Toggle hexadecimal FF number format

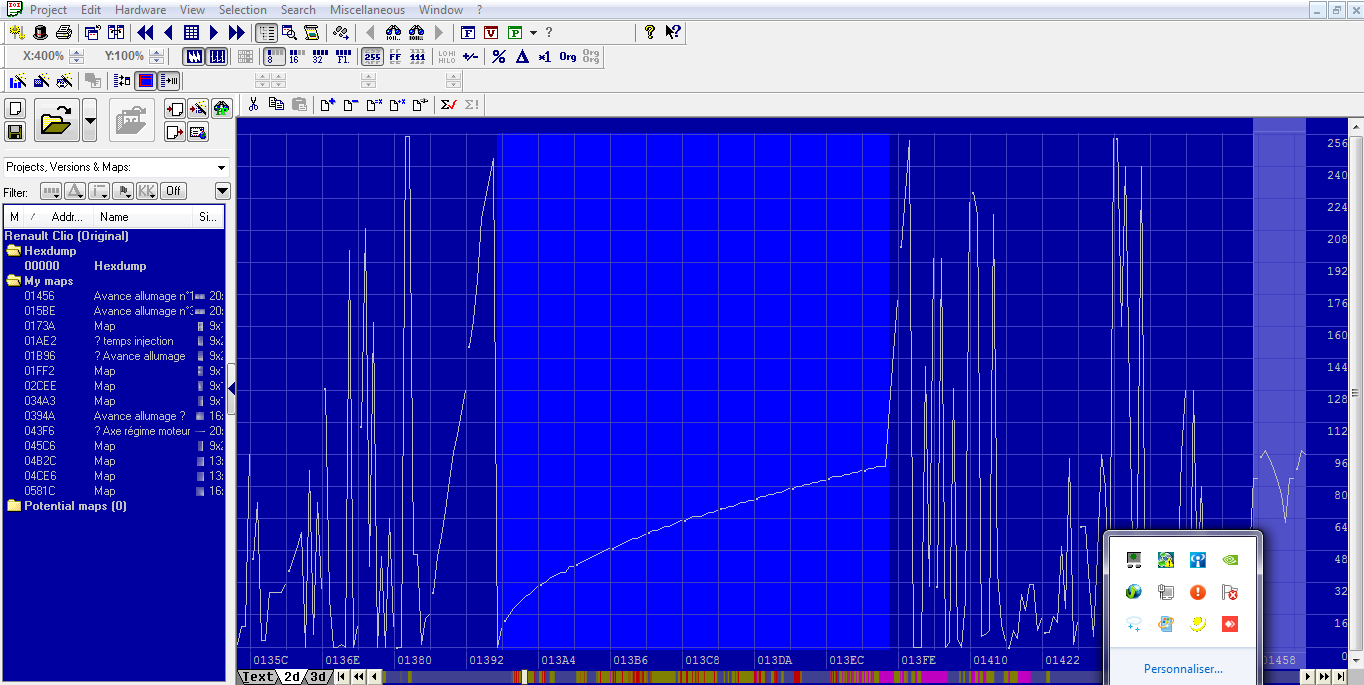[395, 56]
